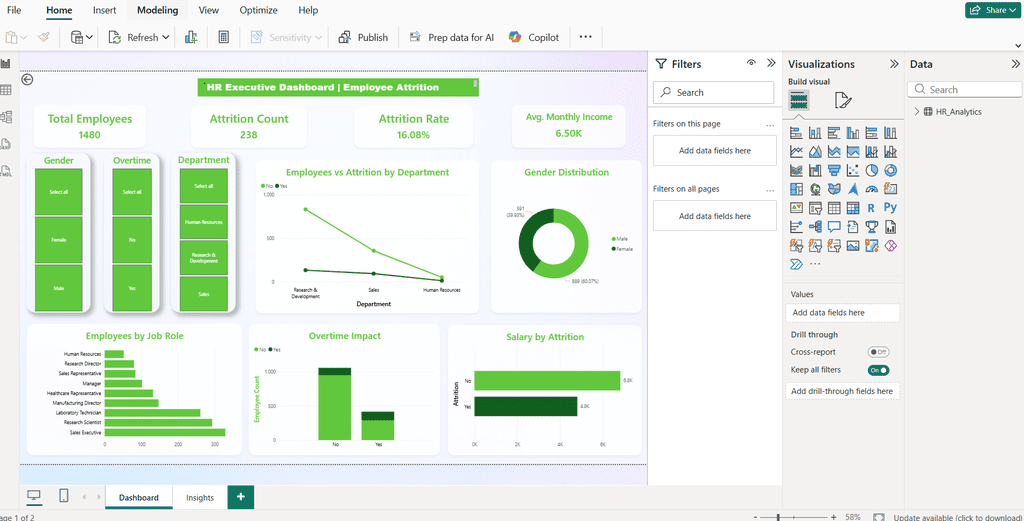This screenshot has width=1024, height=521.
Task: Collapse the Visualizations pane chevron
Action: click(894, 64)
